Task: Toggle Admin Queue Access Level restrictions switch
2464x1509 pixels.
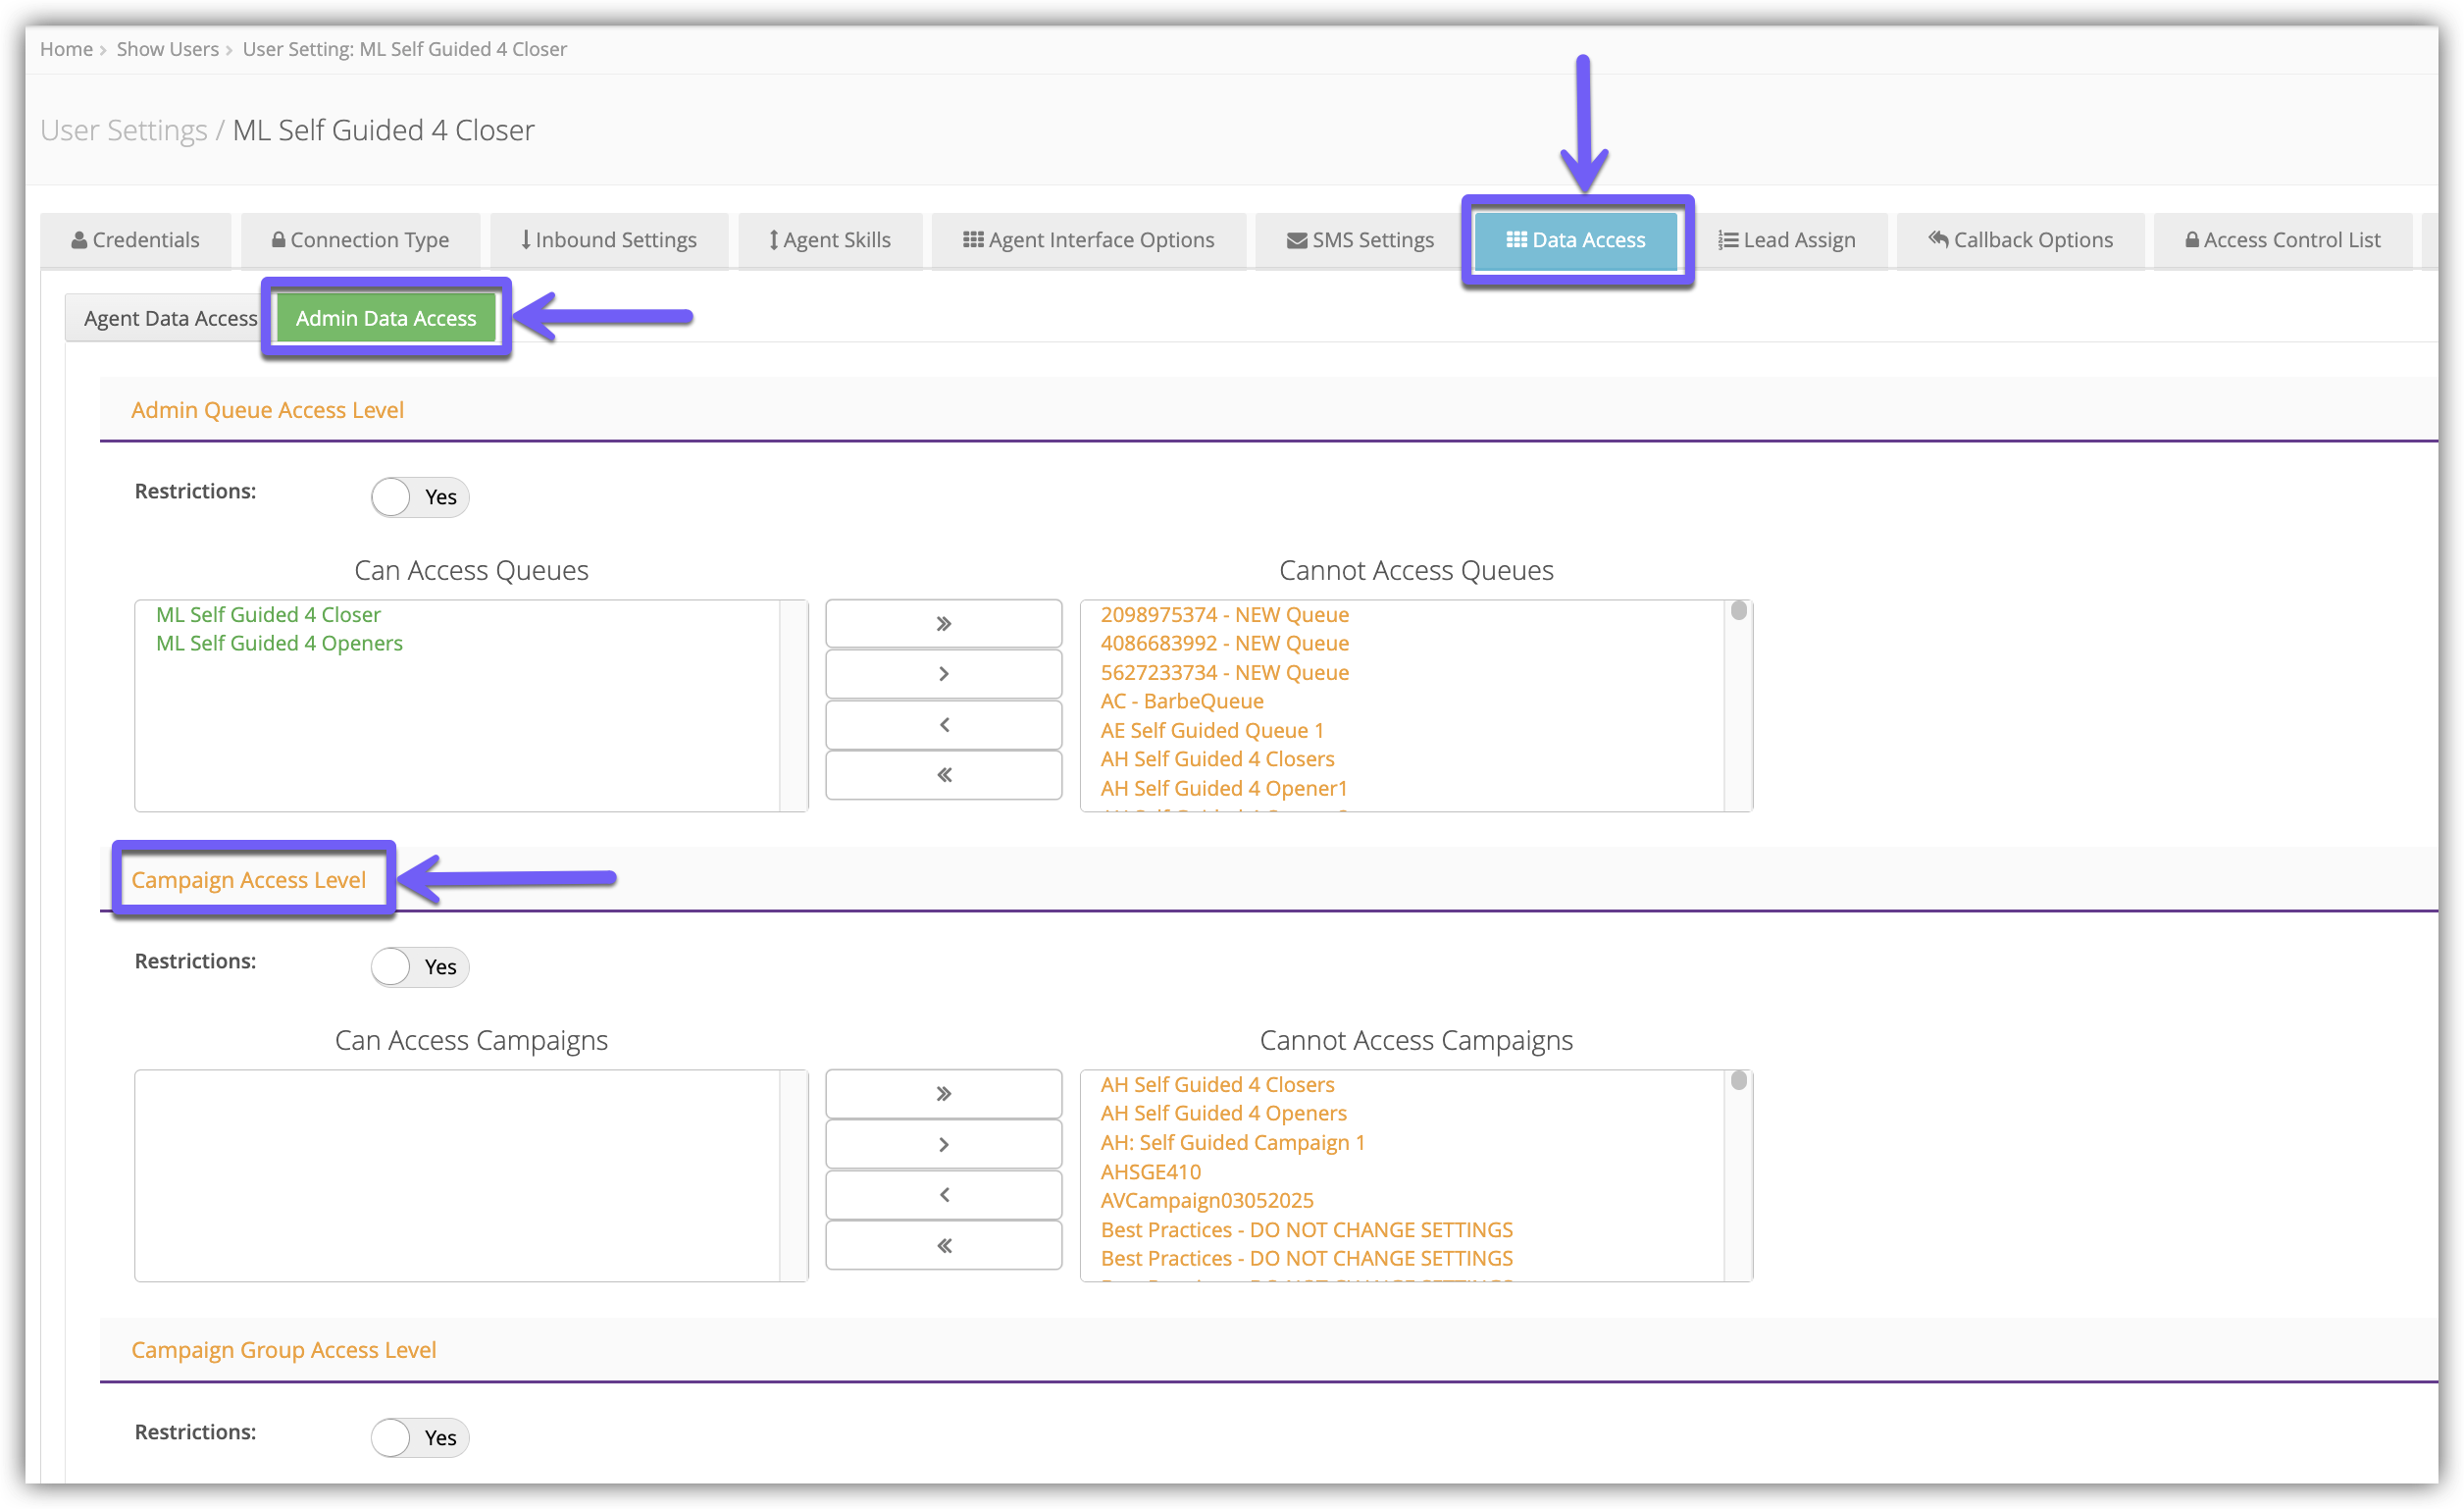Action: 419,497
